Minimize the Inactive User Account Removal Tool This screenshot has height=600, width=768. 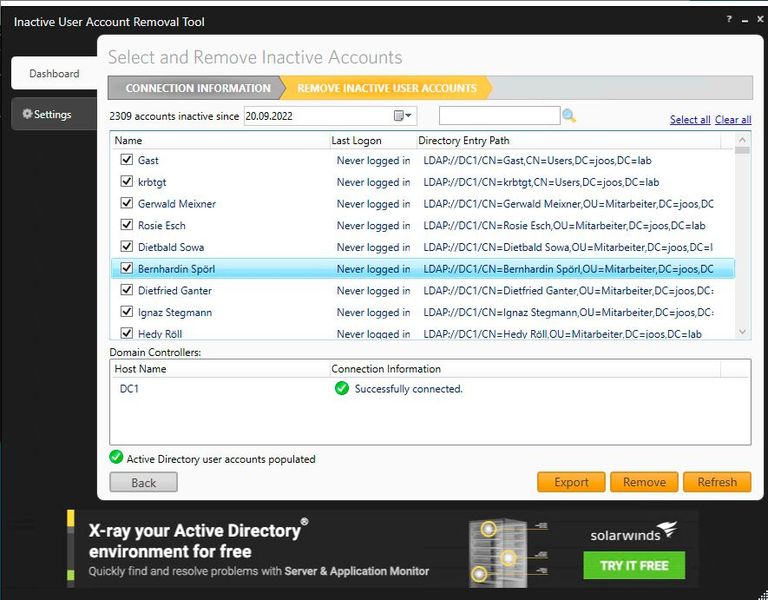click(x=745, y=20)
